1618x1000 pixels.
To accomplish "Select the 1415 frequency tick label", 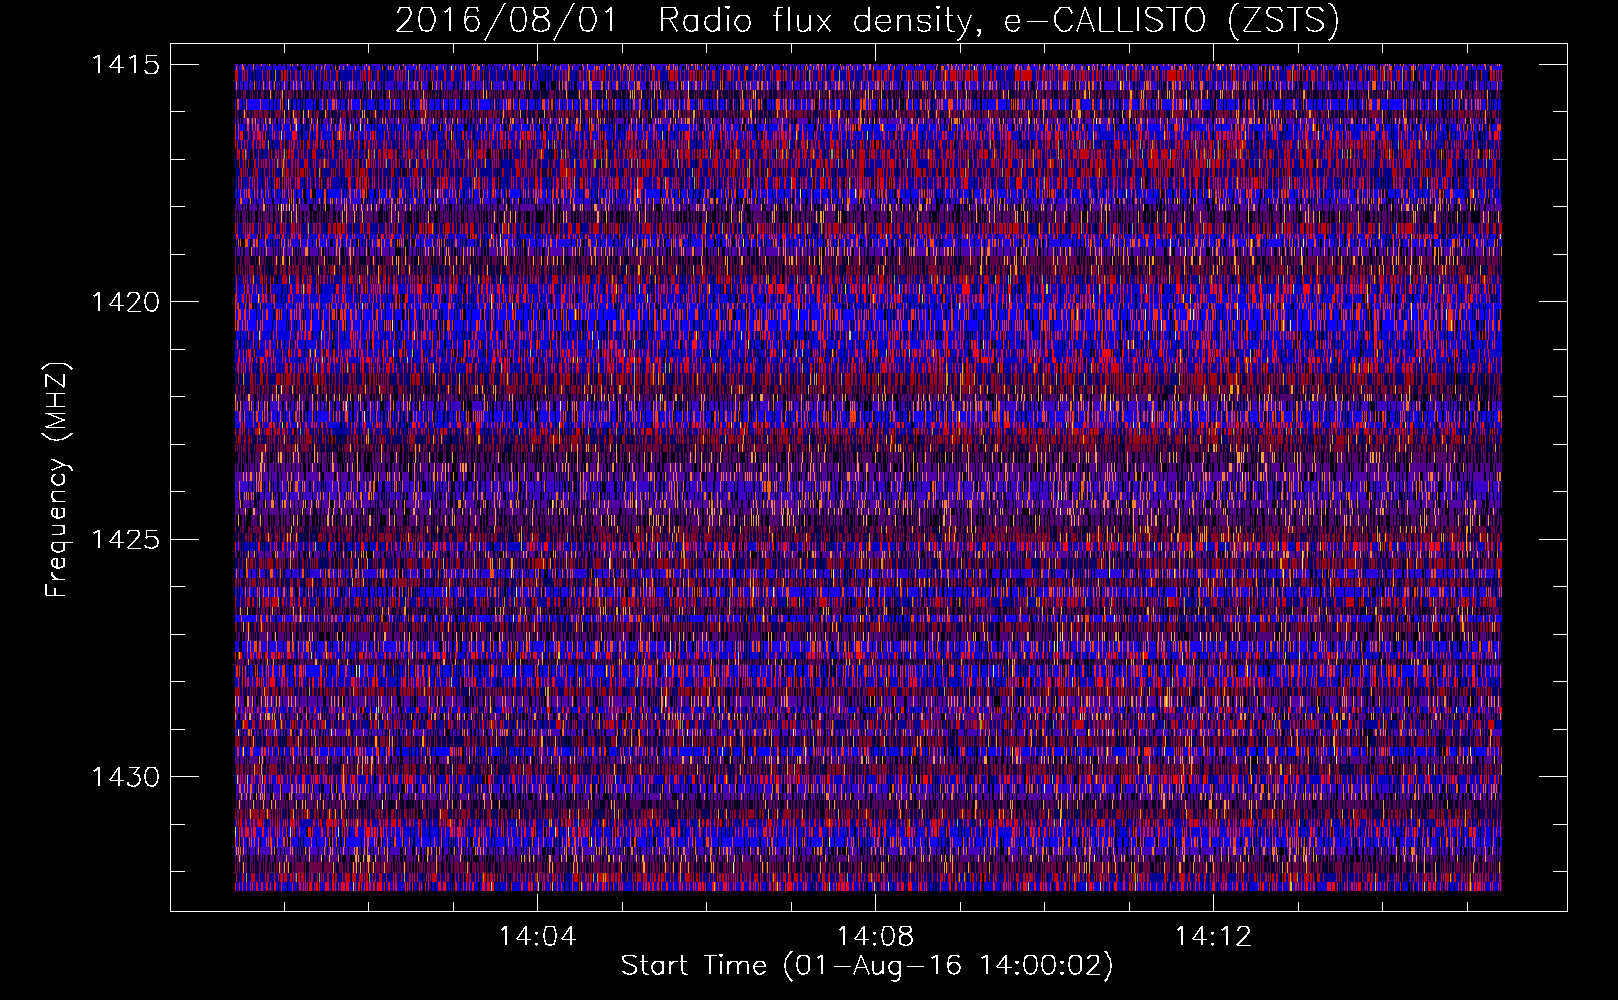I will 126,65.
